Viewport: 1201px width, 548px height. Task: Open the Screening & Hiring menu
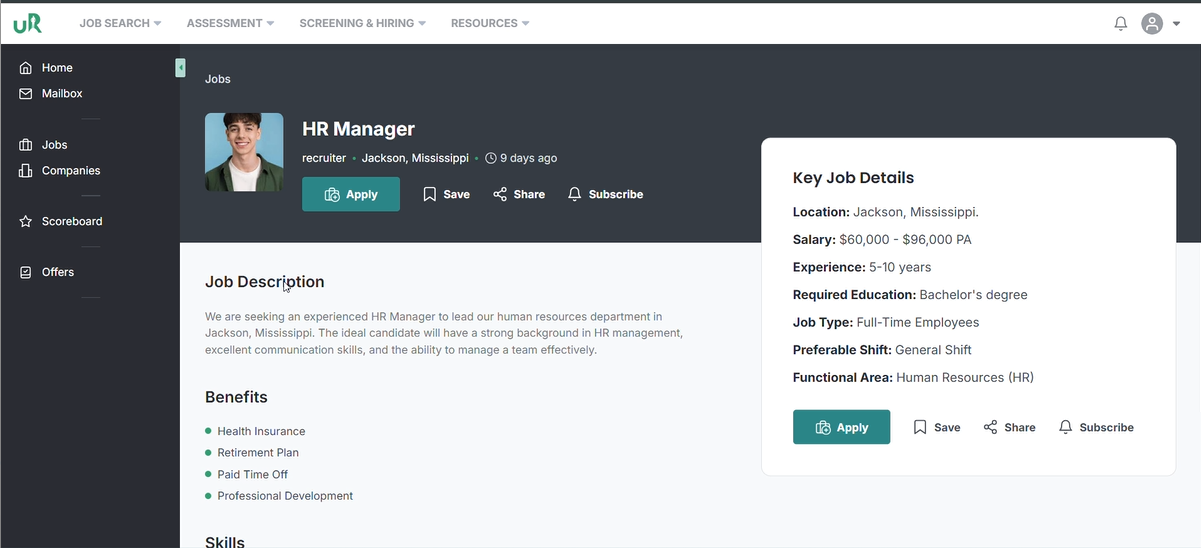pos(362,23)
